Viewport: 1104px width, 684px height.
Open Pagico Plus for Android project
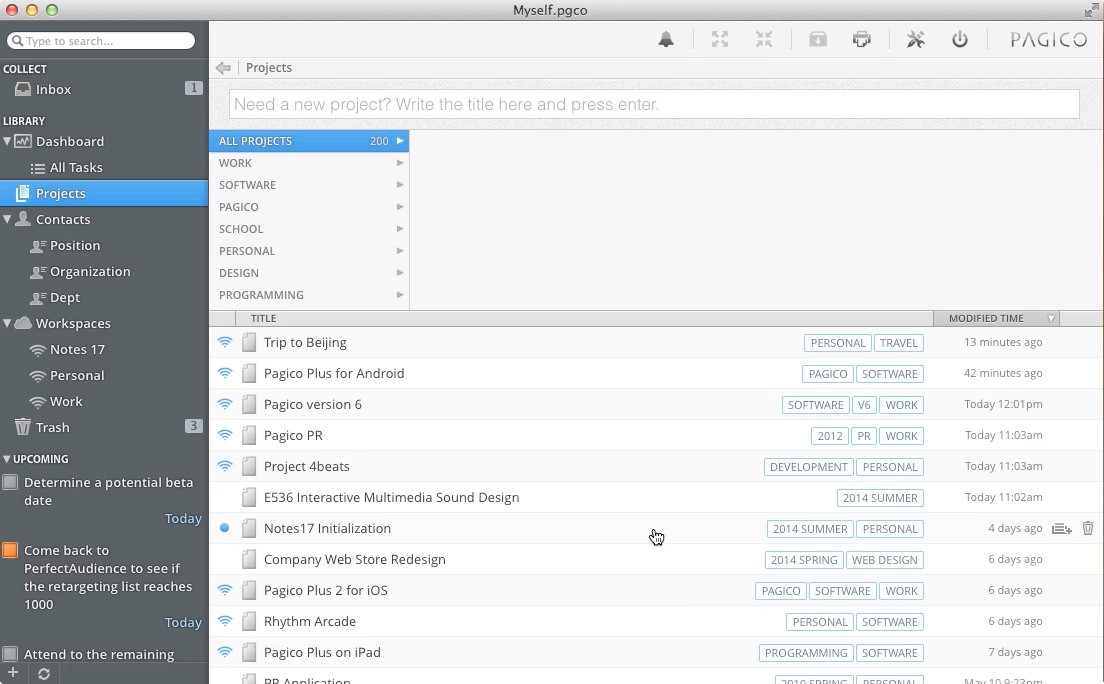(x=334, y=373)
